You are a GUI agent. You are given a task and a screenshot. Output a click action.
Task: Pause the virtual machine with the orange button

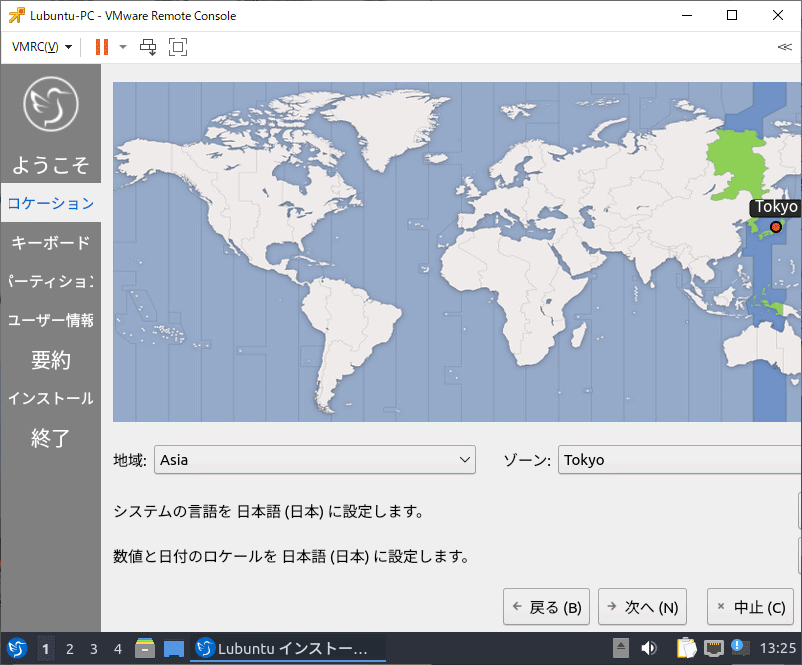coord(102,47)
